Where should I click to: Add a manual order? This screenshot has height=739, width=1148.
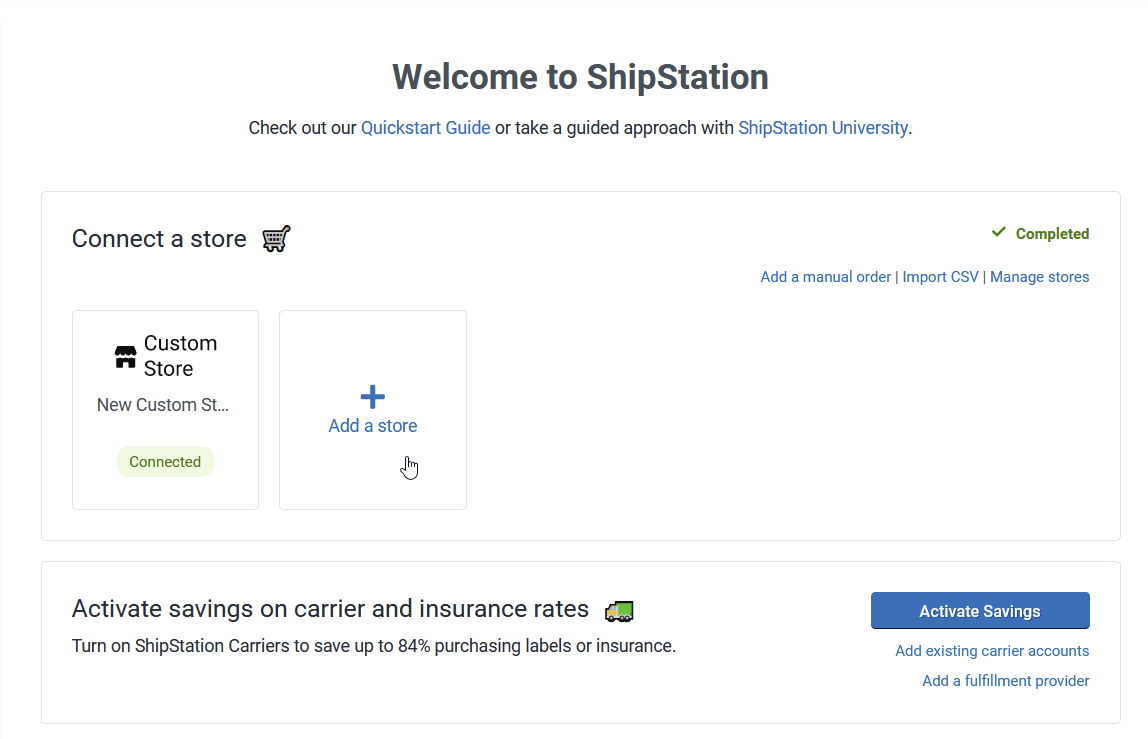[x=825, y=276]
